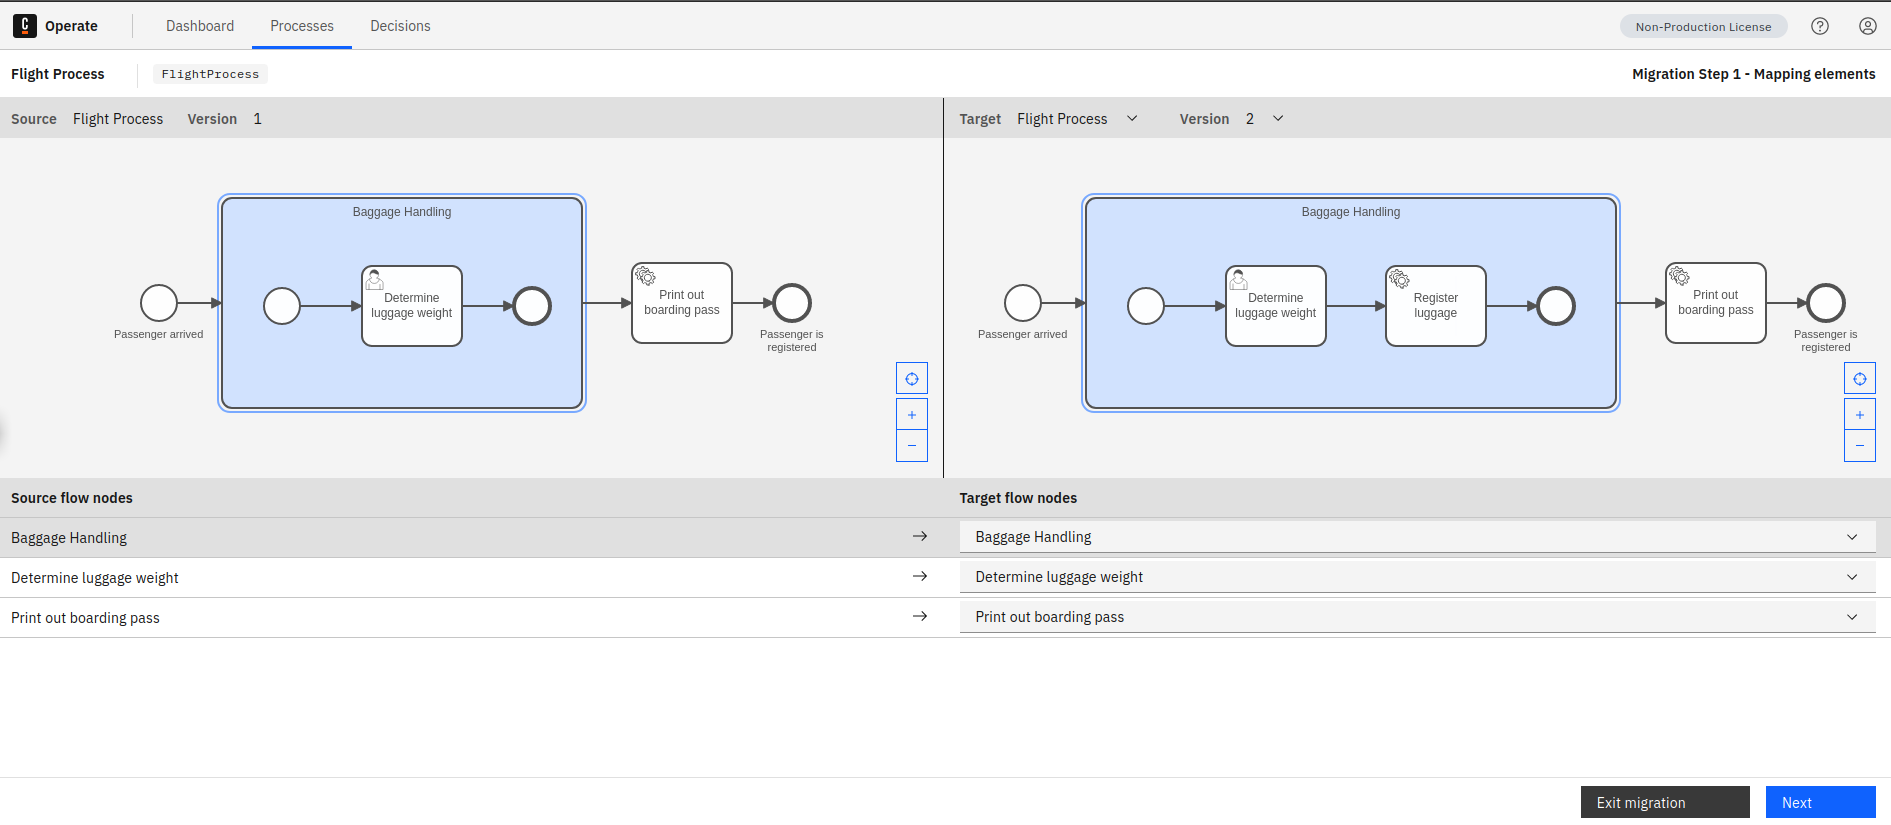Open Baggage Handling target node dropdown

1417,537
